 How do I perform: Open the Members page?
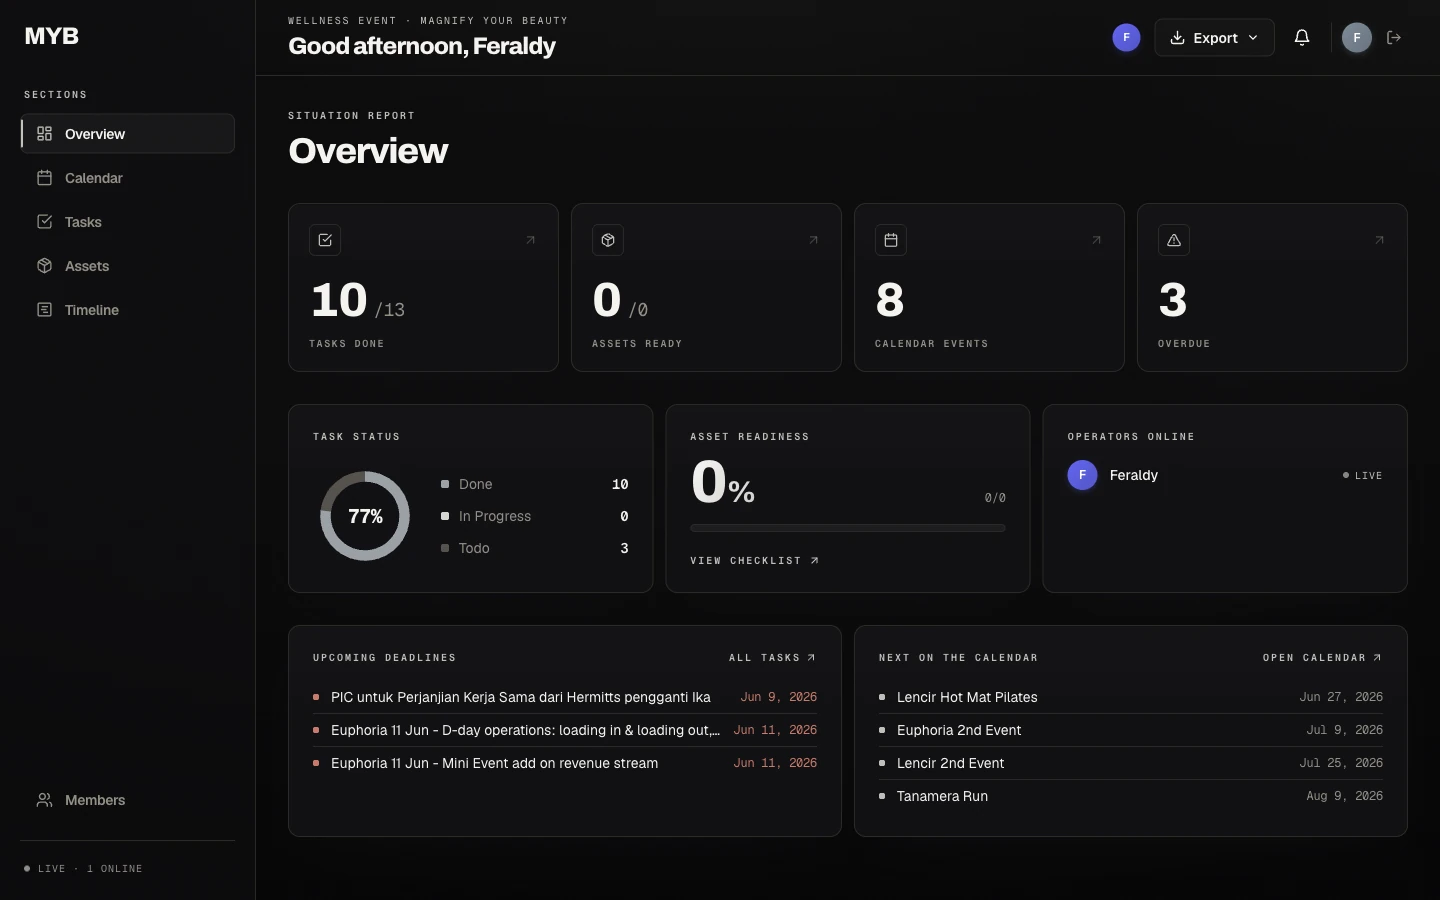pos(128,800)
